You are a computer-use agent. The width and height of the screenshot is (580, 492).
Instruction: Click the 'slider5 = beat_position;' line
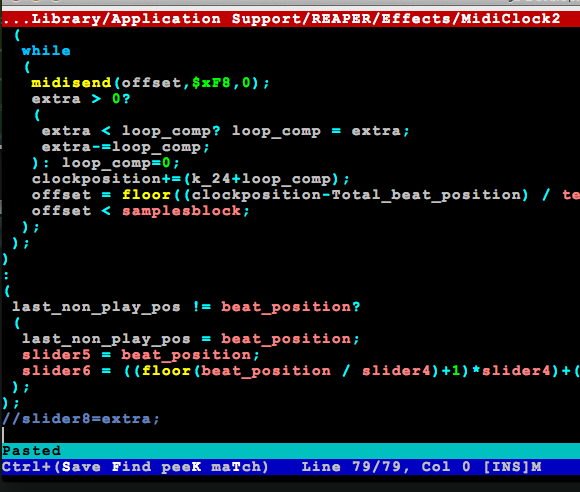141,355
